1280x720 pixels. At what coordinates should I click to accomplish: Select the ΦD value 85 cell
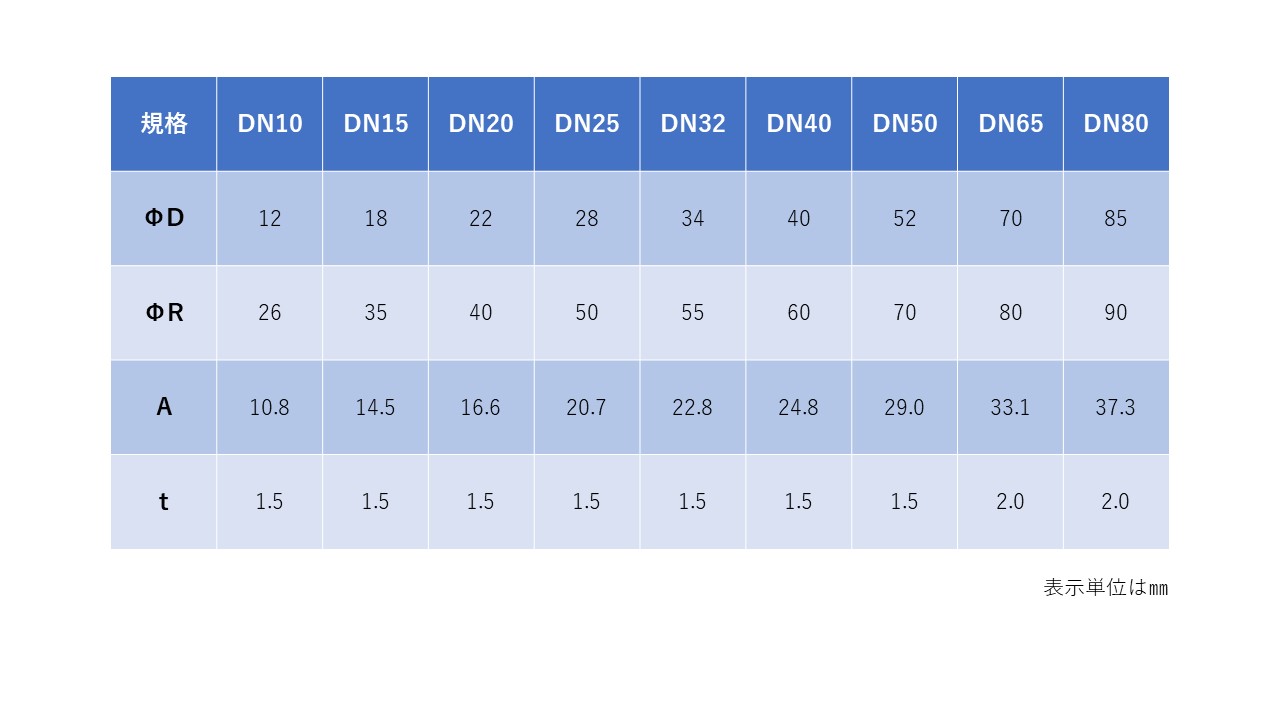click(1116, 218)
